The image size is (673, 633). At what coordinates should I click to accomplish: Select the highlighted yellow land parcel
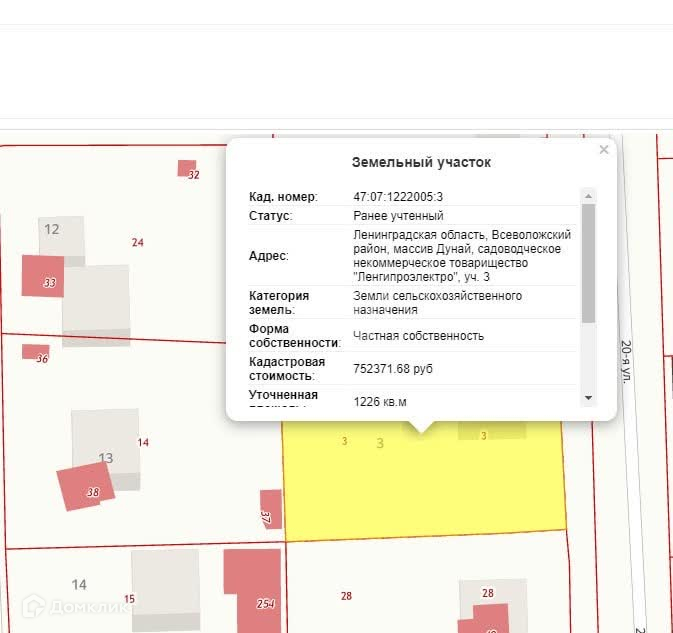click(423, 481)
